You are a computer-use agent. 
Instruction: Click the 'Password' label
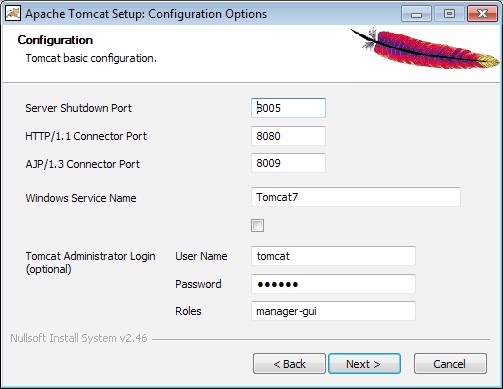coord(198,284)
